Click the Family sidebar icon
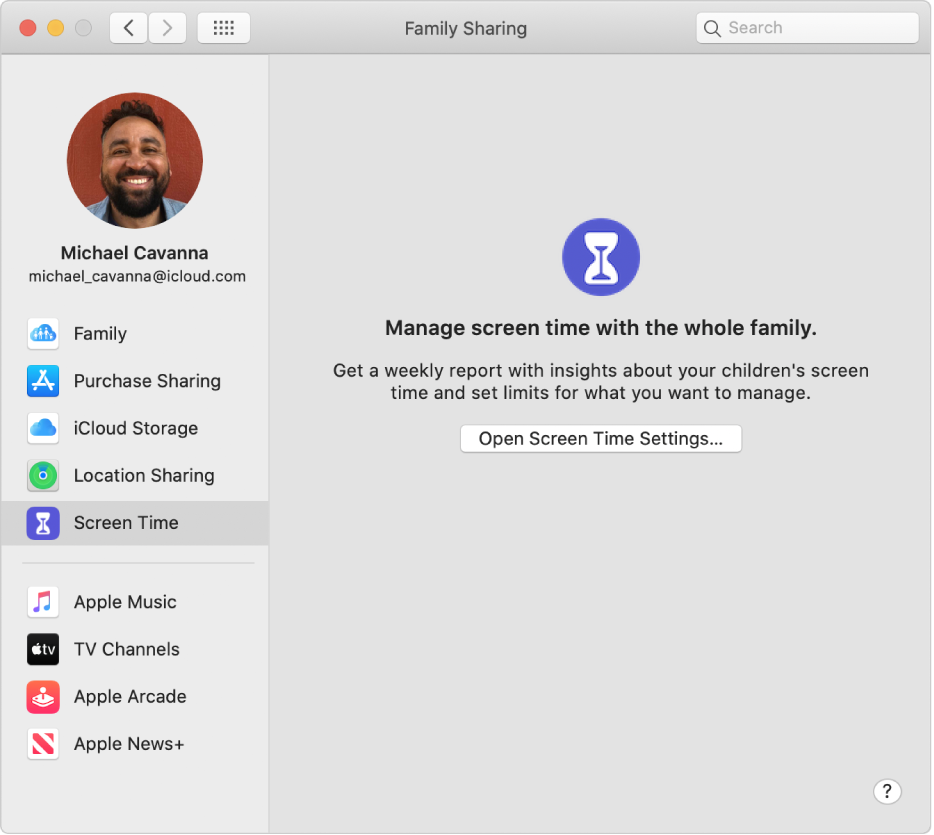934x835 pixels. tap(43, 334)
